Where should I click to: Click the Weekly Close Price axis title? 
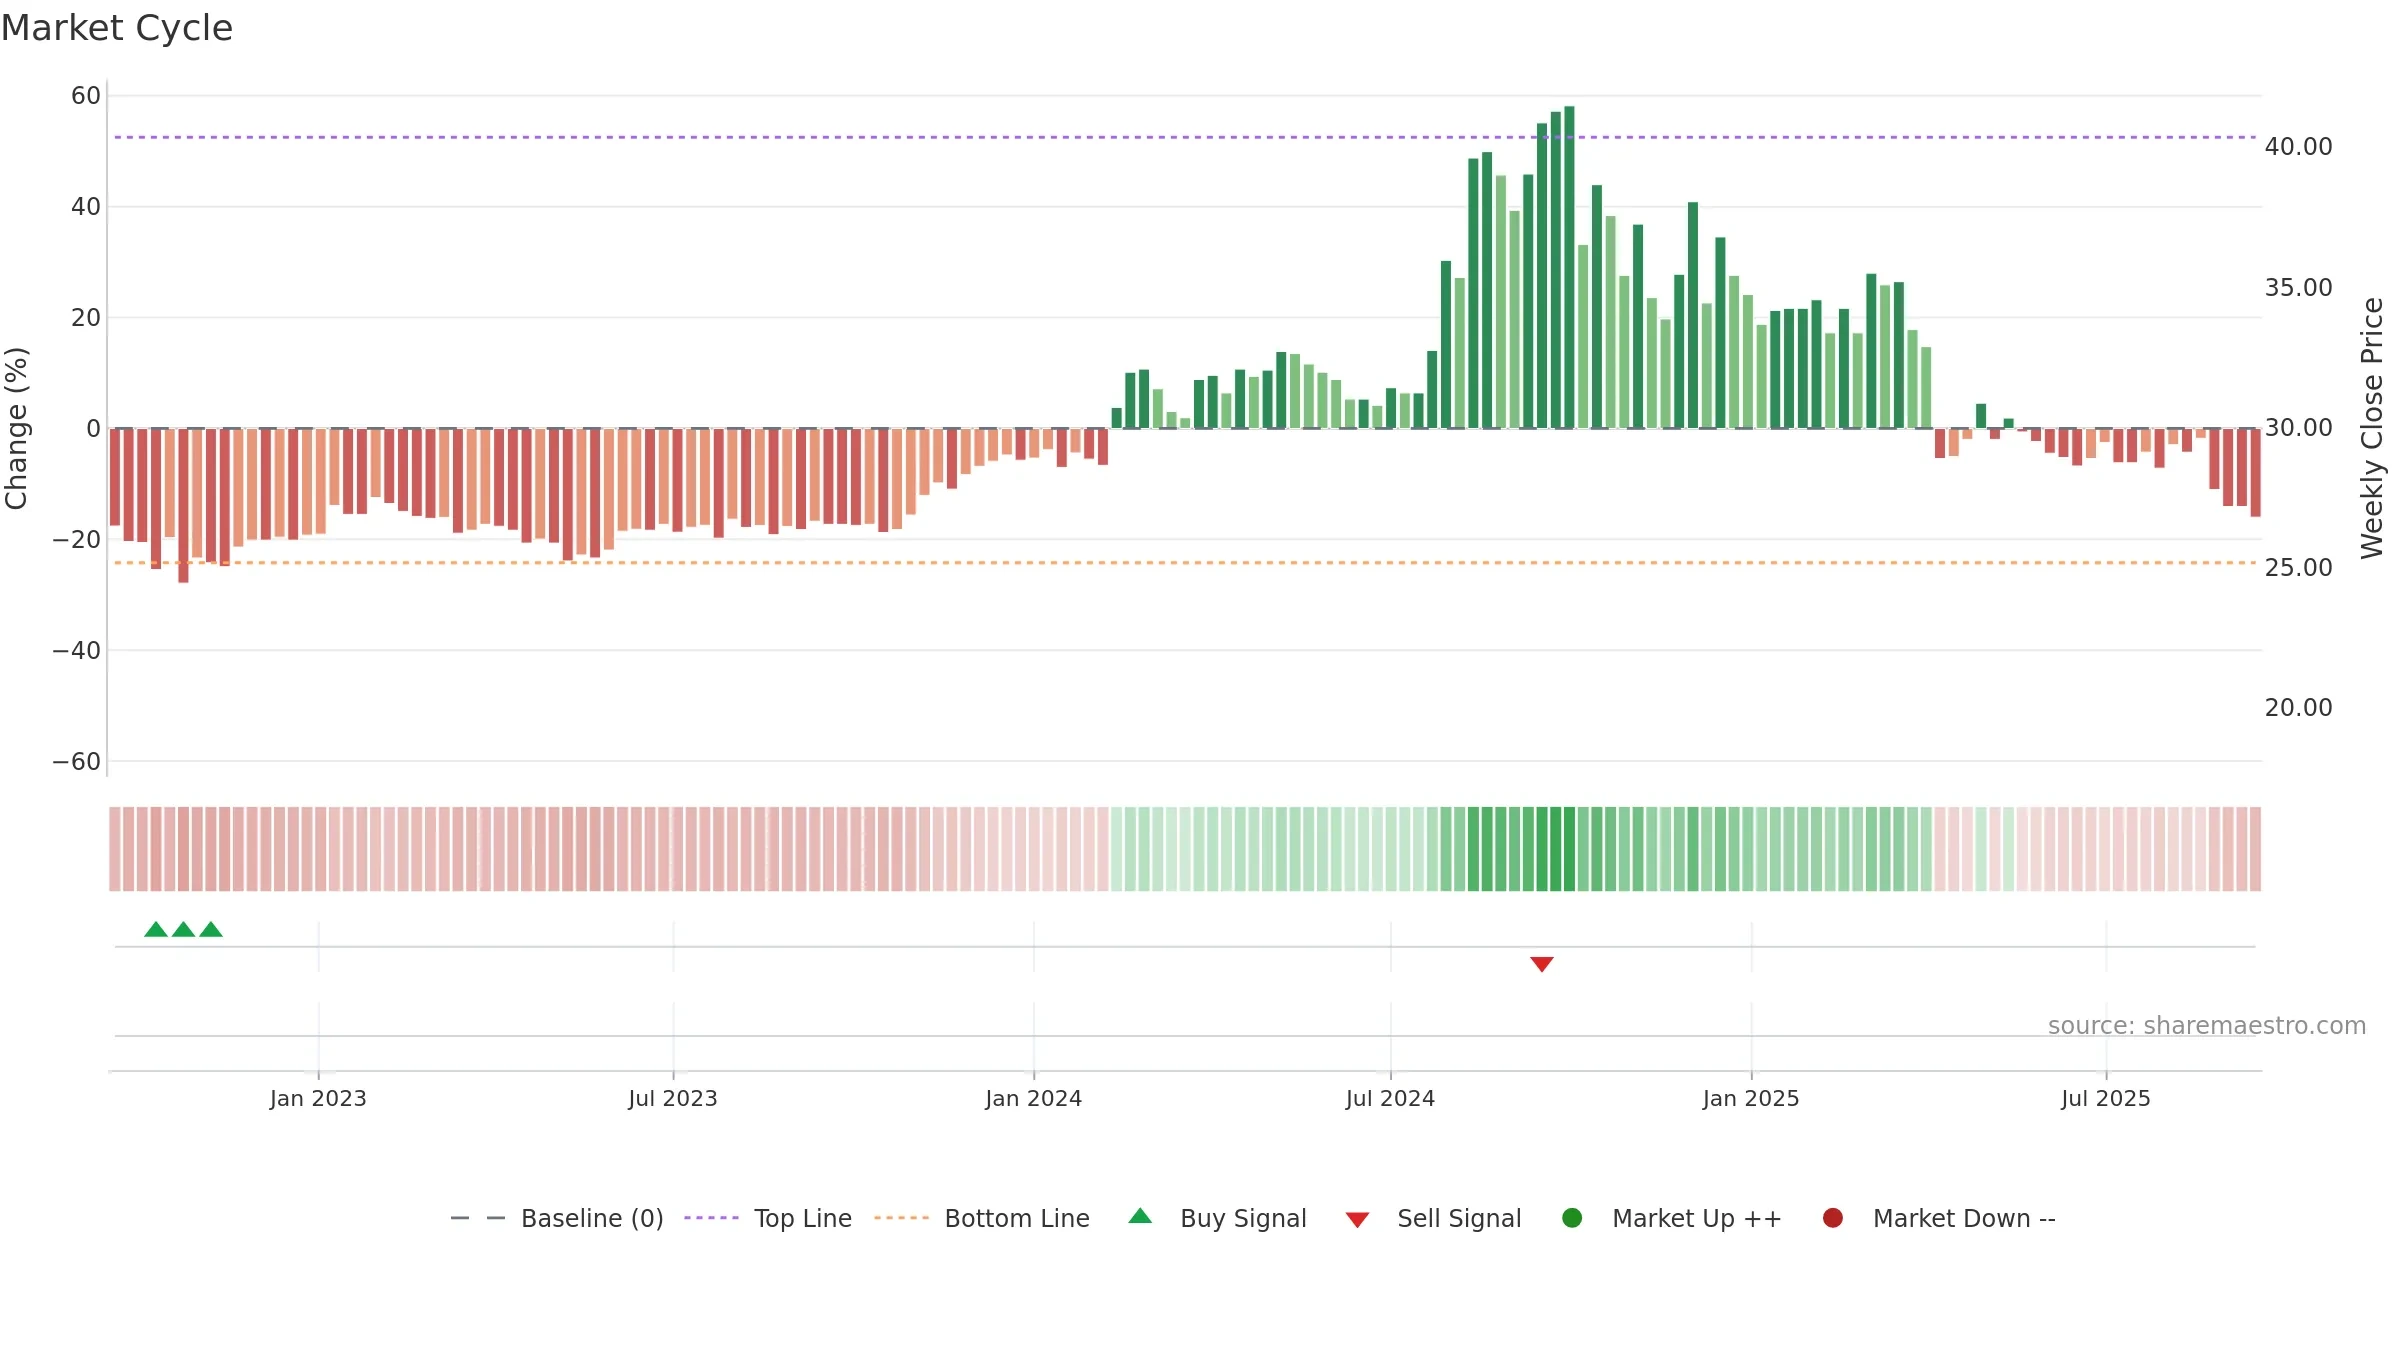point(2372,428)
